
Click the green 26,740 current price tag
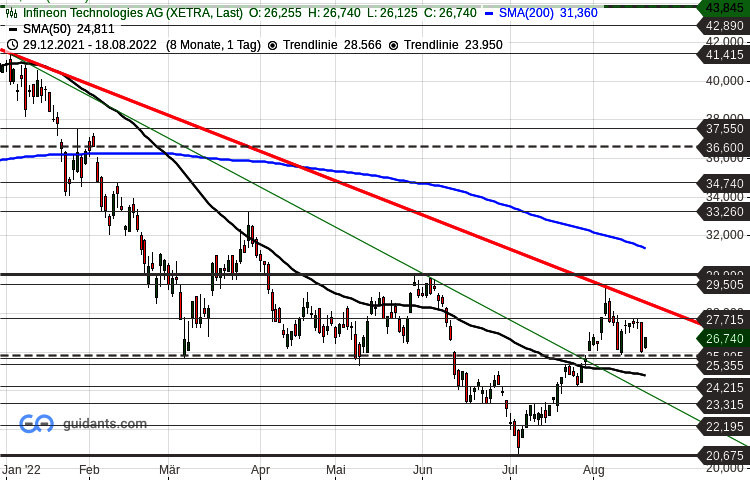(x=724, y=338)
